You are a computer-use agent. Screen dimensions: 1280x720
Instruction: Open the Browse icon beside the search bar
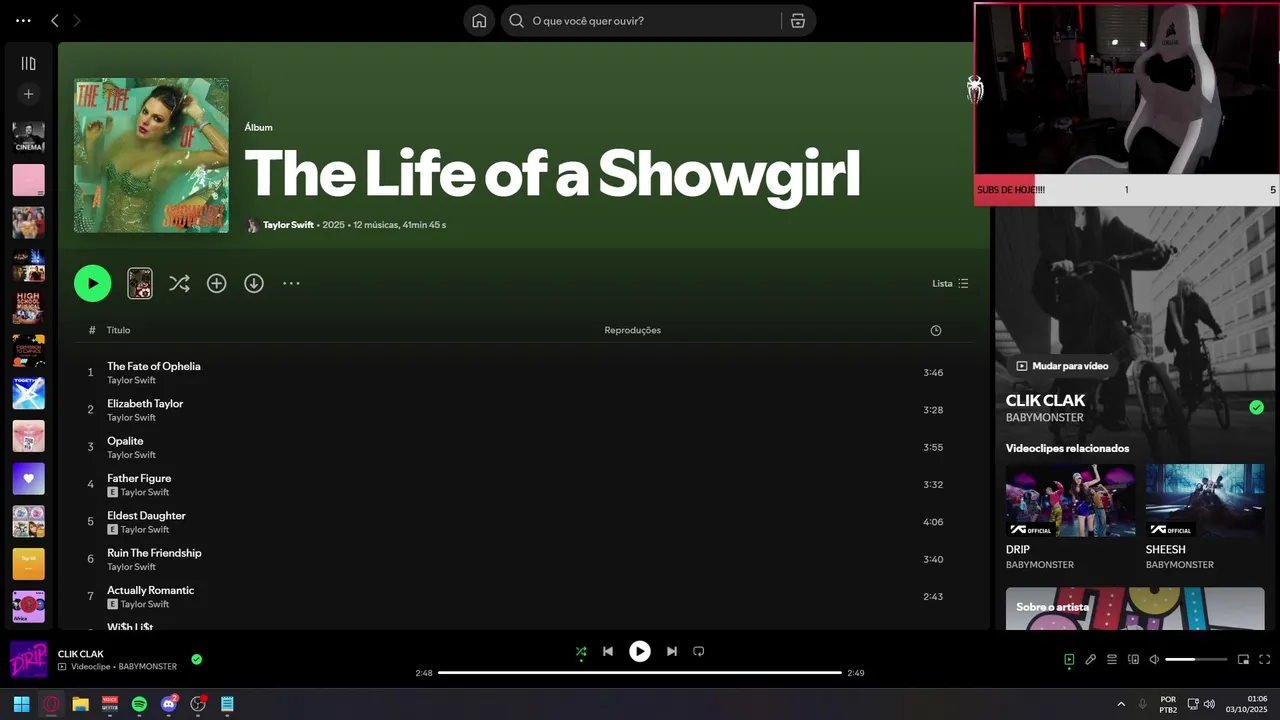click(797, 21)
